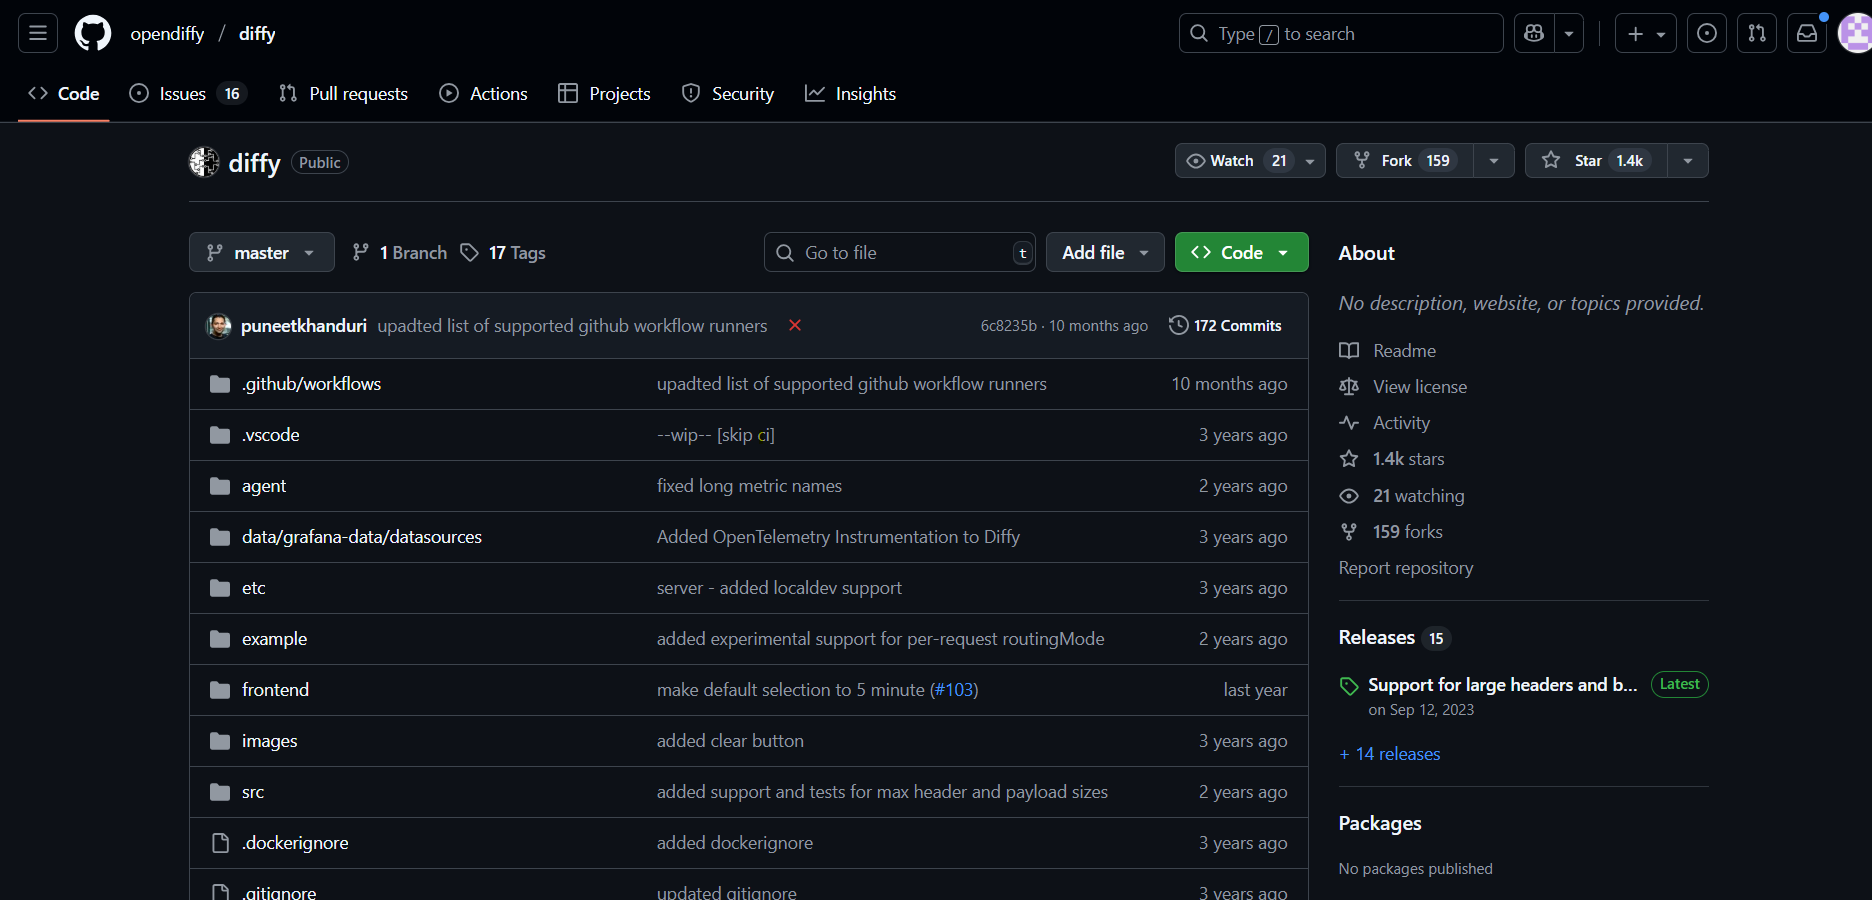
Task: Open the master branch selector
Action: 261,252
